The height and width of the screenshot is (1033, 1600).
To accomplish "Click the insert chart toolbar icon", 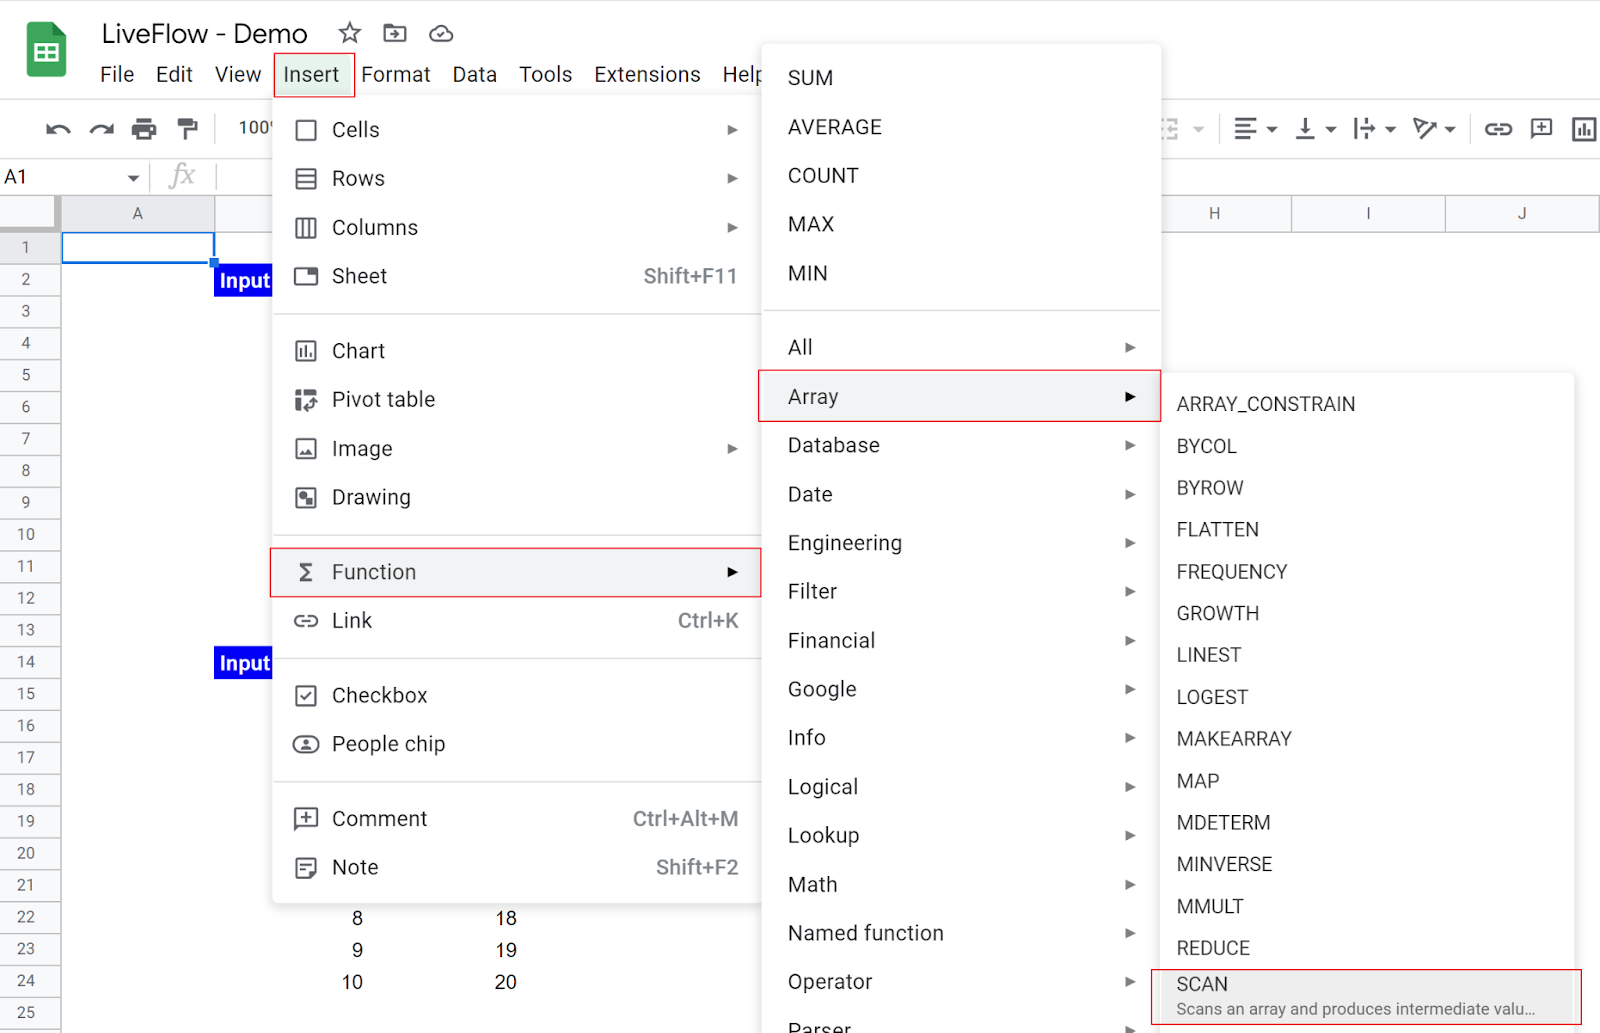I will click(1584, 128).
